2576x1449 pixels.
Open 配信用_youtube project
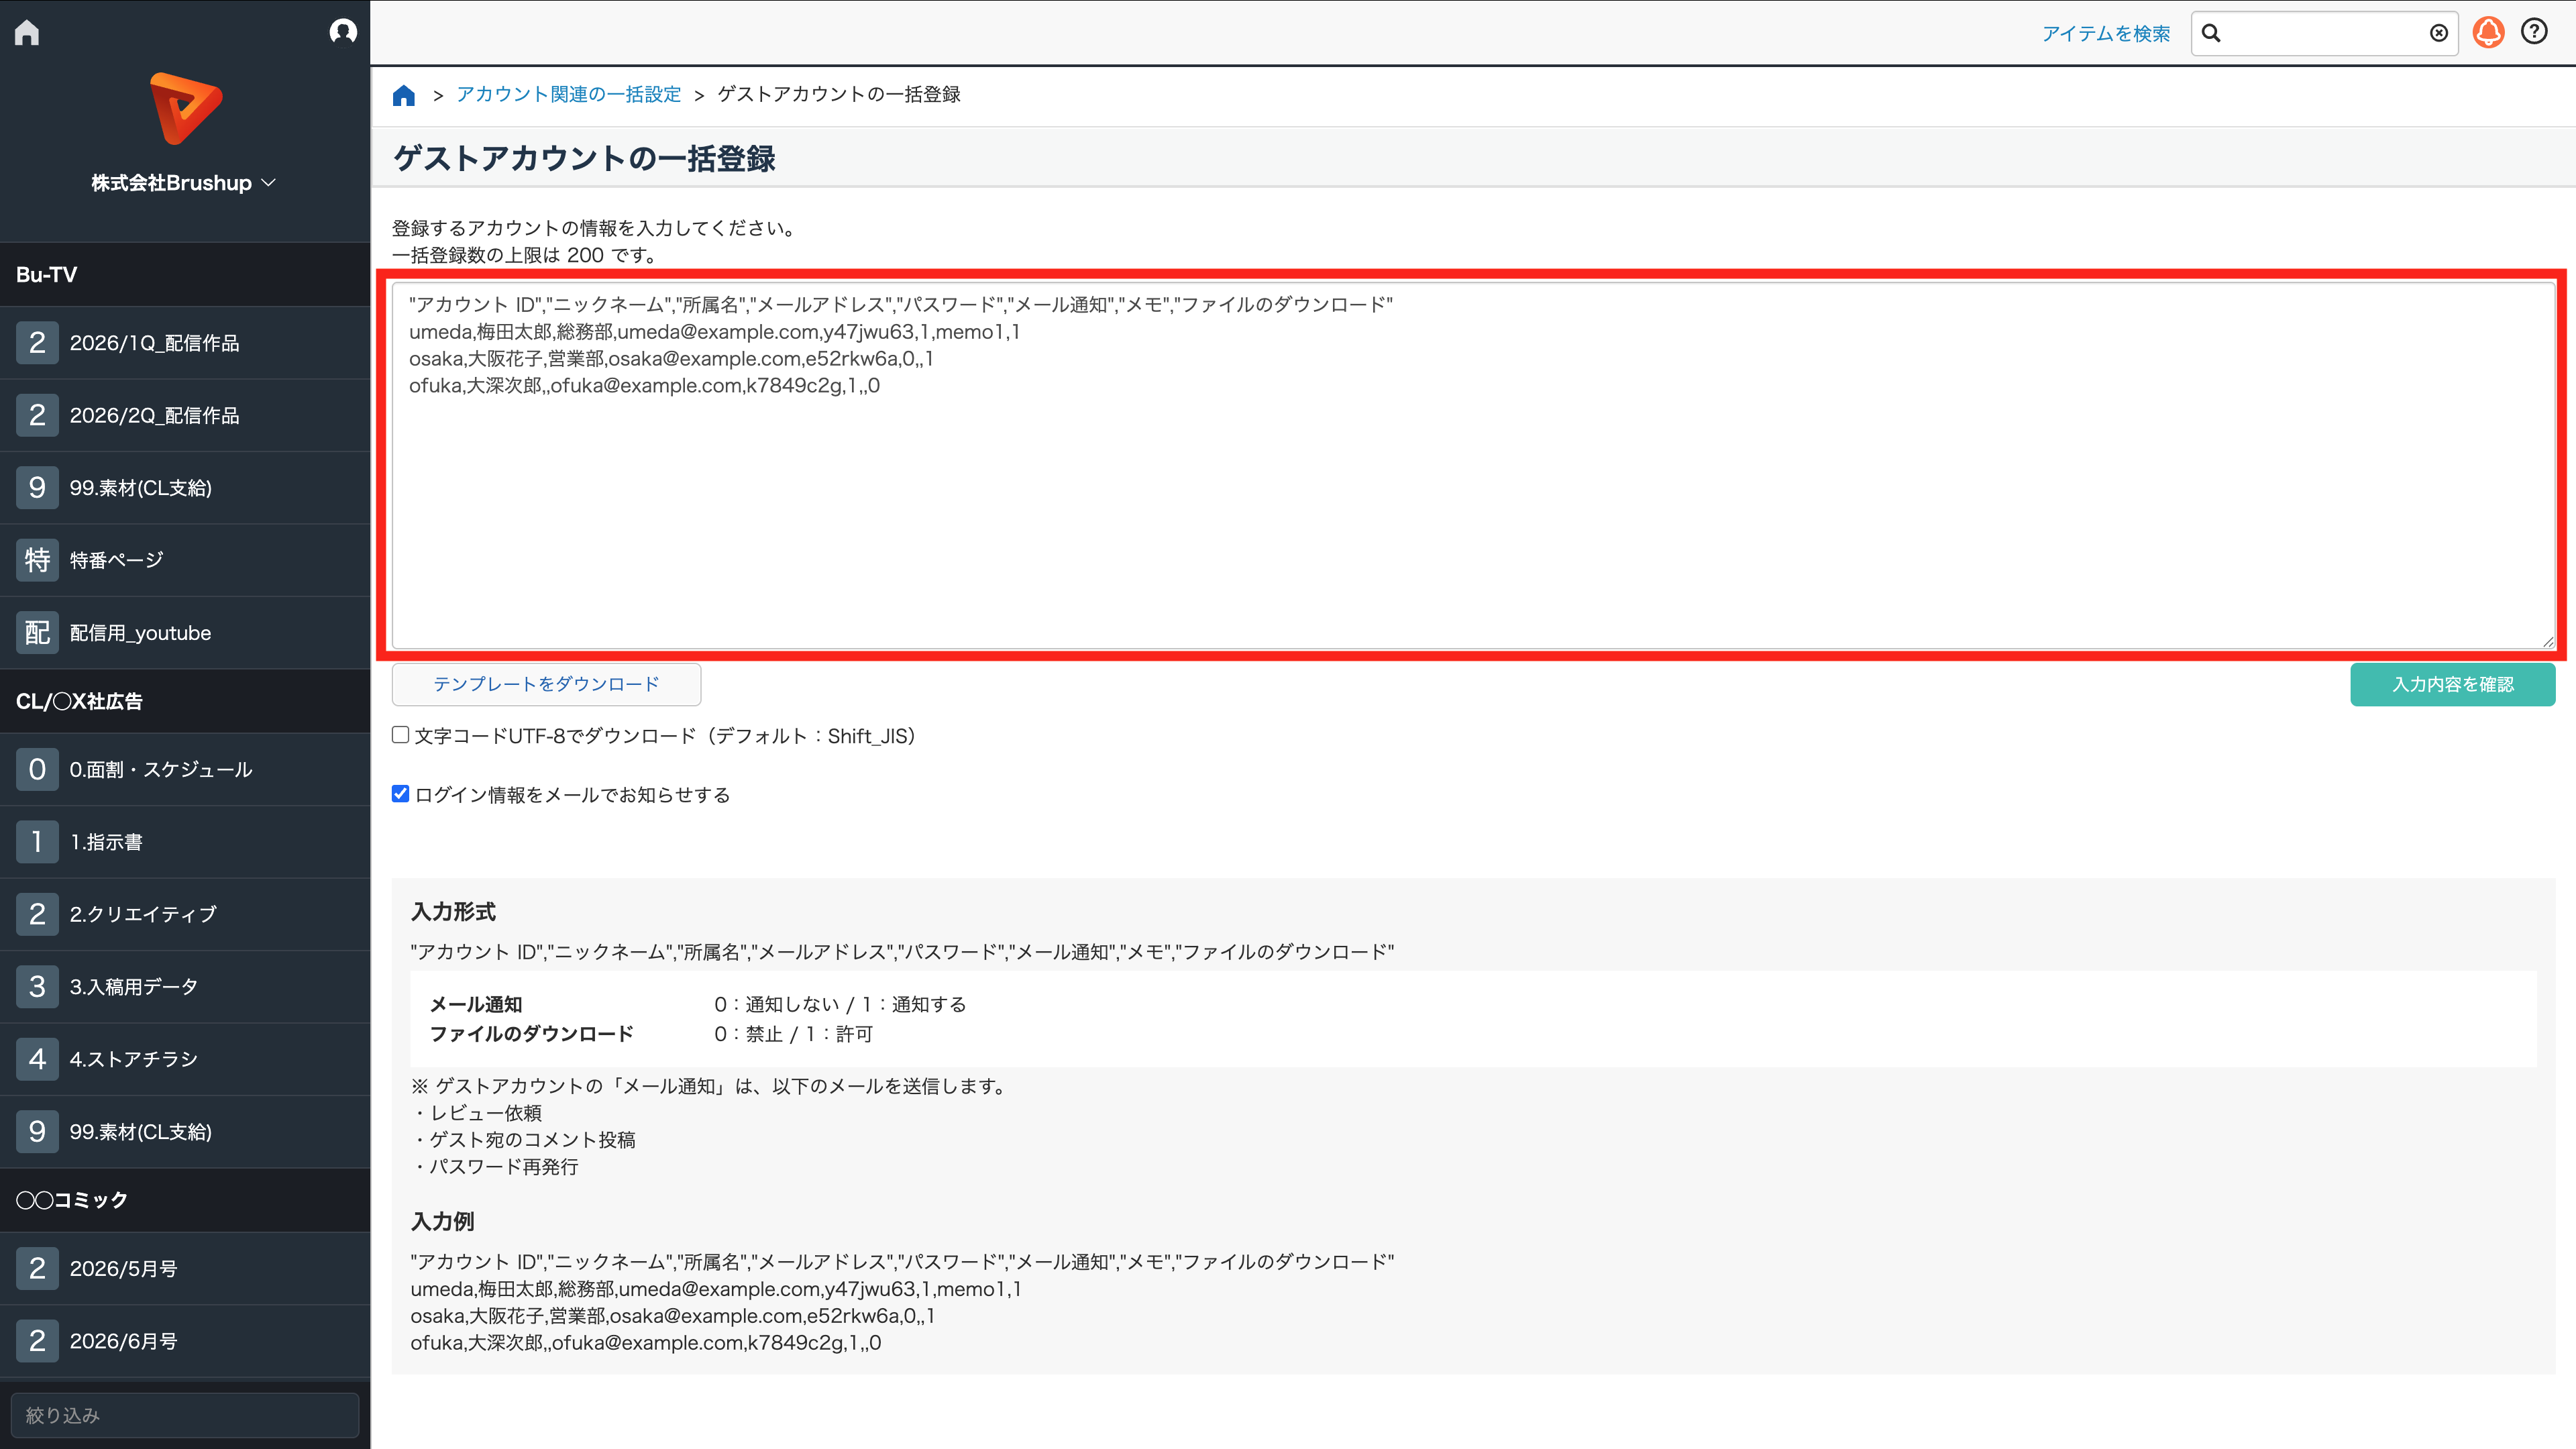185,633
